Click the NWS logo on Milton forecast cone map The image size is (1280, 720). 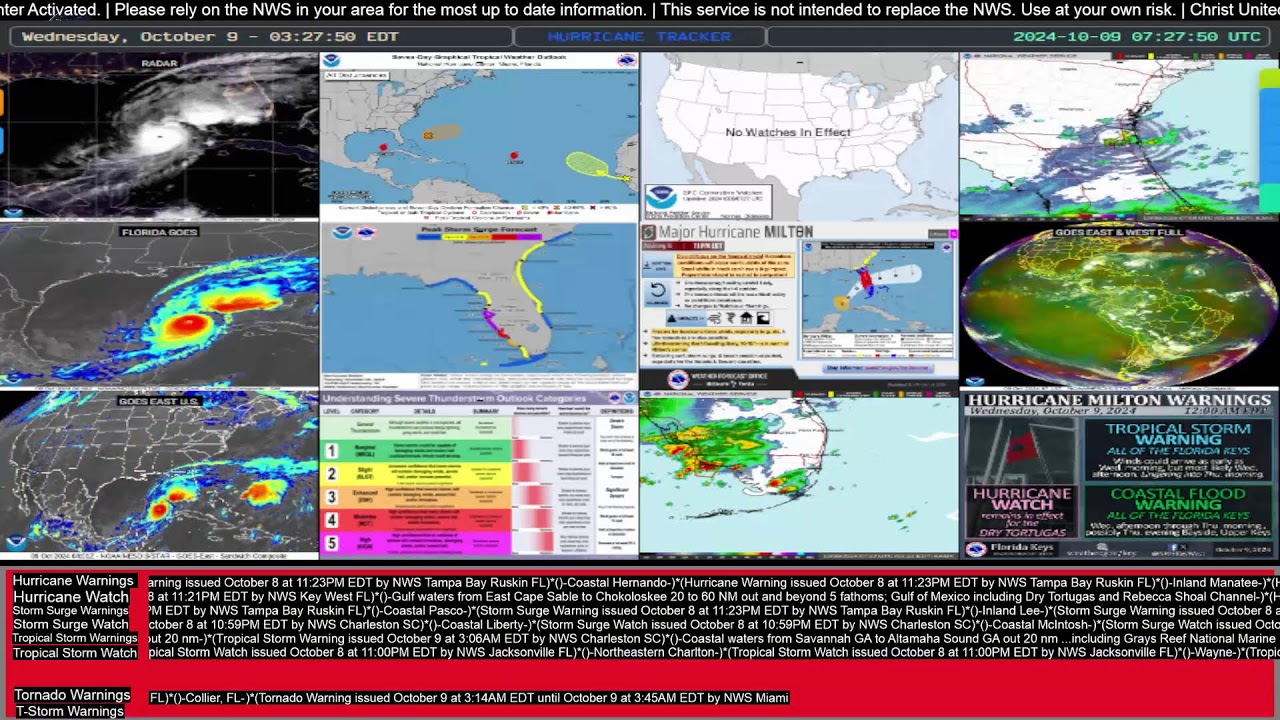[x=947, y=248]
